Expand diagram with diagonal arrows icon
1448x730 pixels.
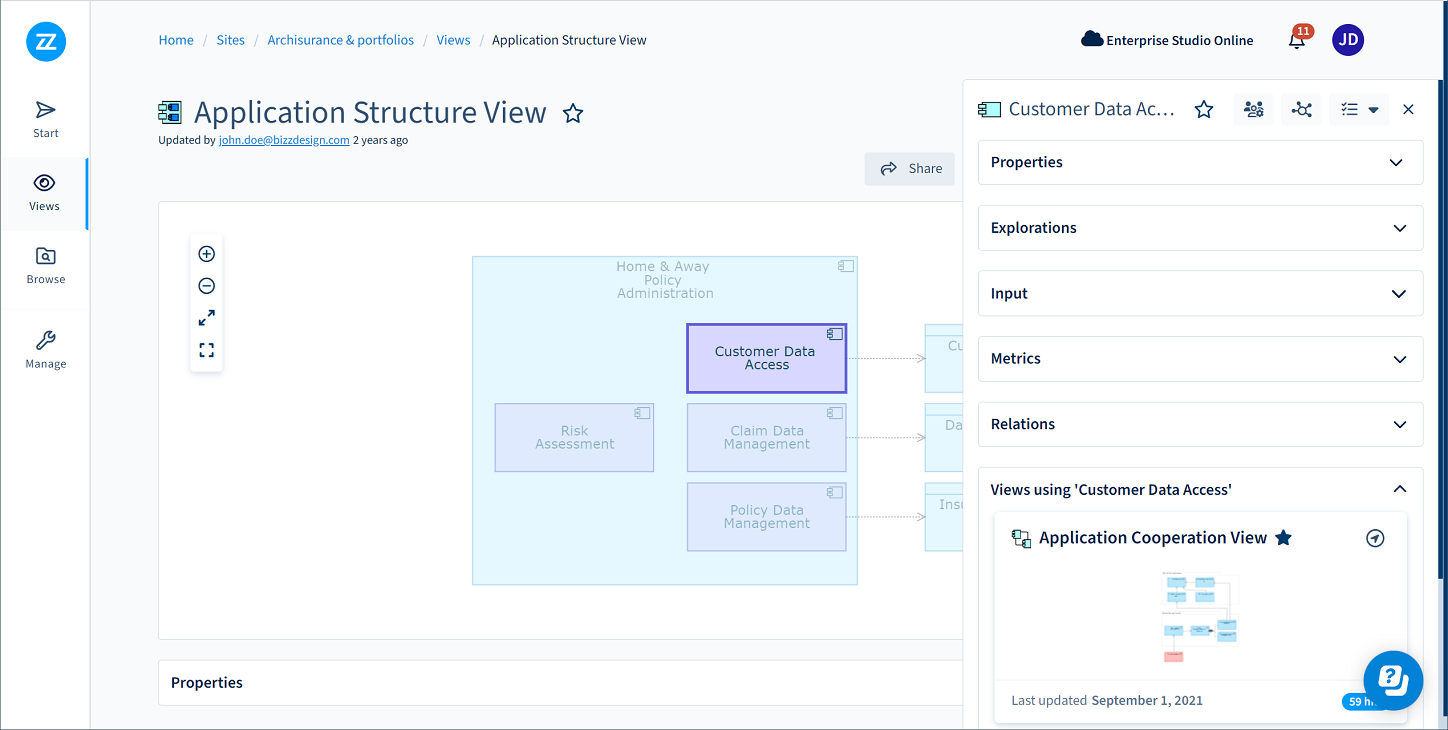(207, 318)
